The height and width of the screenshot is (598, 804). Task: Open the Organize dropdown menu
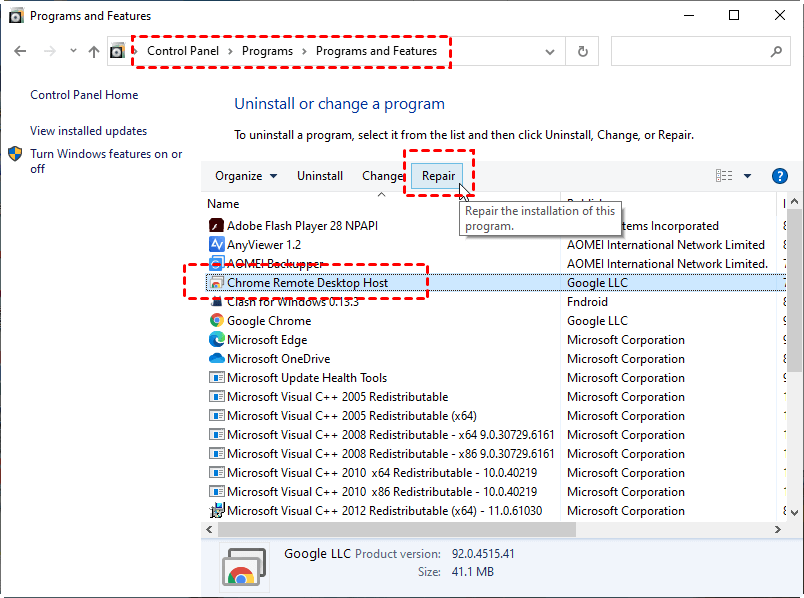pos(246,176)
